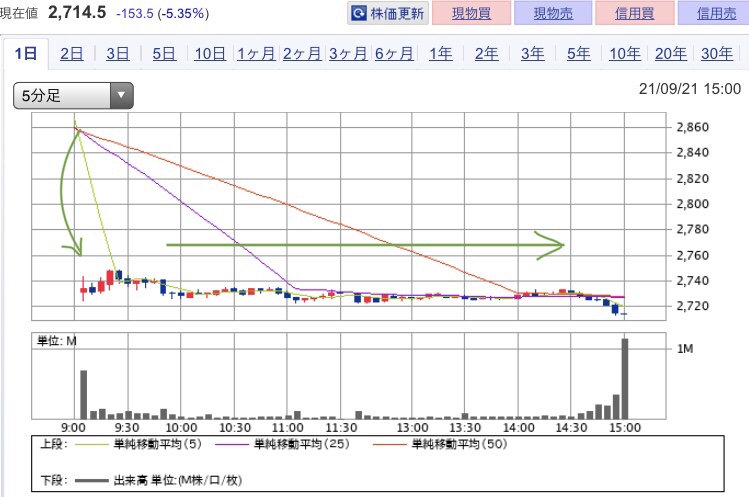Open the 2年 chart period
Screen dimensions: 749x497
[x=486, y=54]
